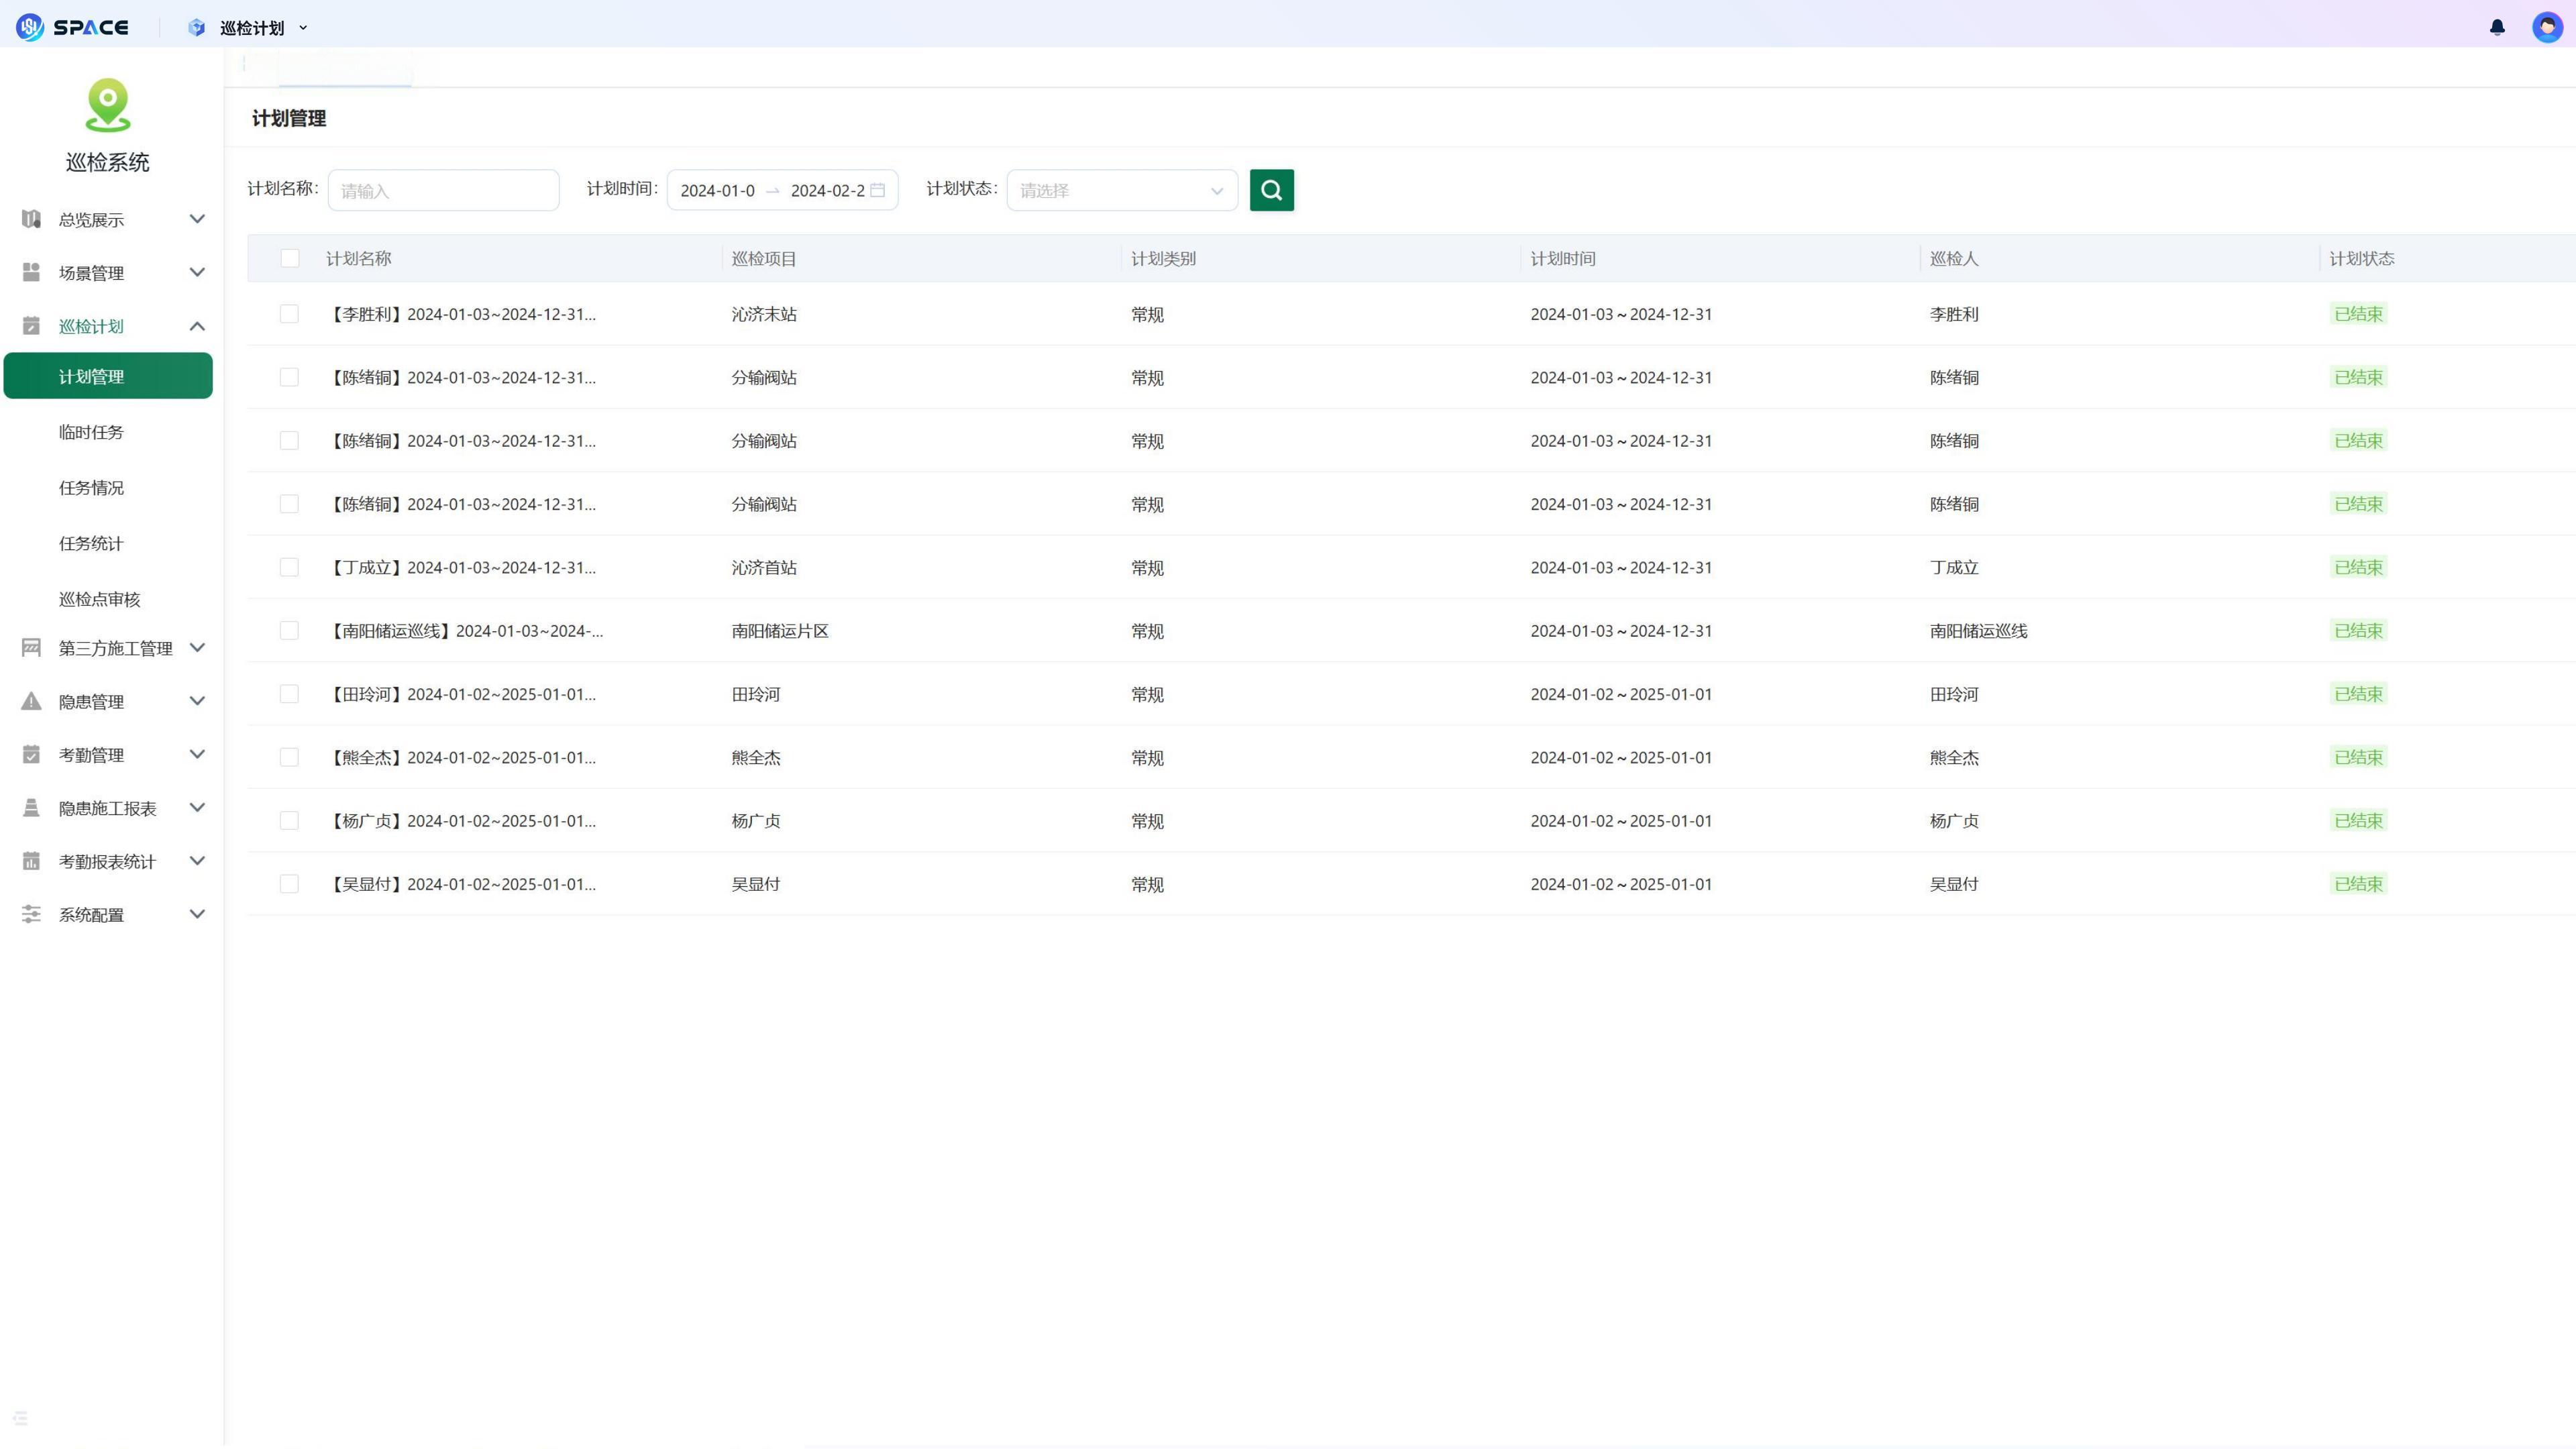Click the SPACE logo icon
Screen dimensions: 2576x1449
click(x=30, y=27)
